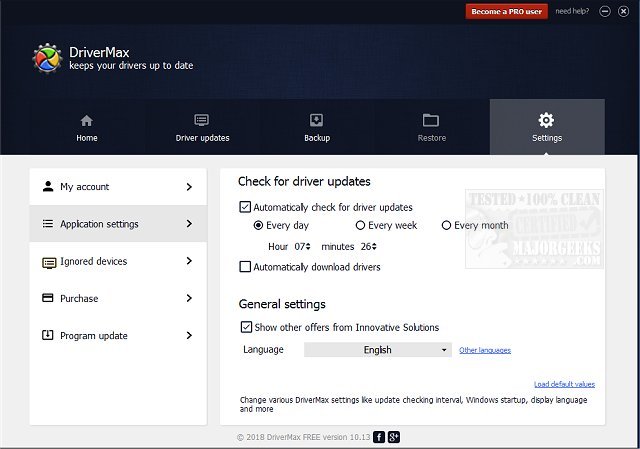This screenshot has width=640, height=449.
Task: Click the Settings gear icon
Action: tap(546, 120)
